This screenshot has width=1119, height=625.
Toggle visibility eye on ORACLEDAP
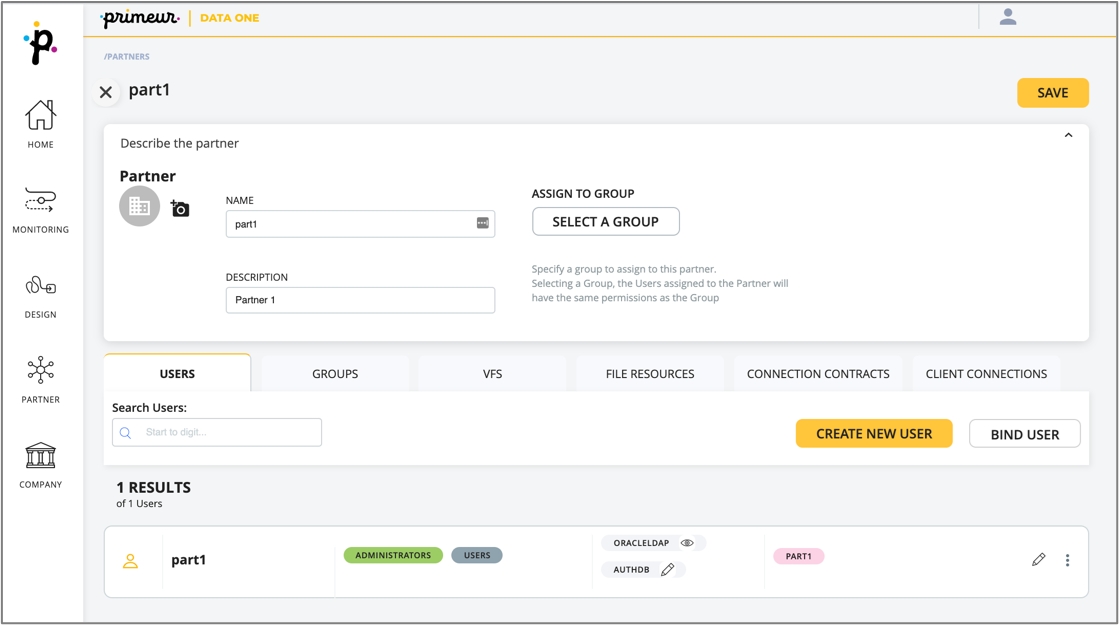687,543
